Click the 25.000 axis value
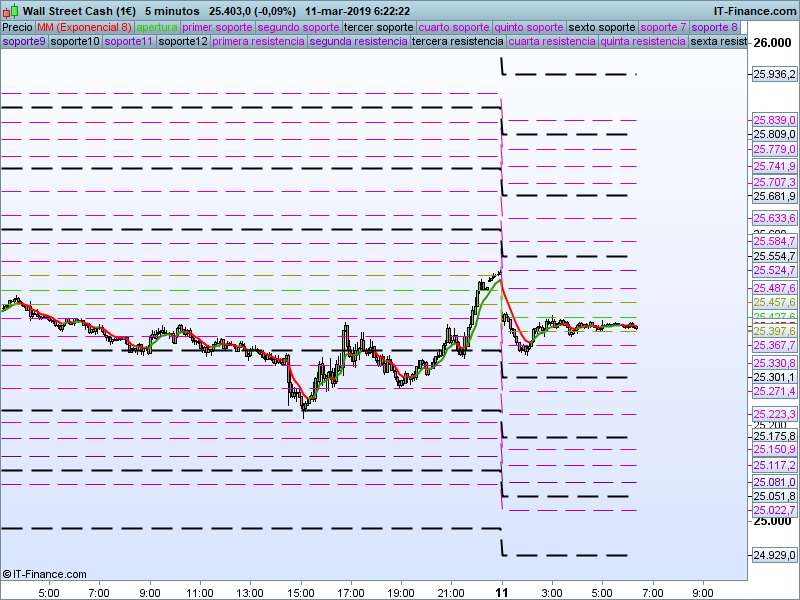The width and height of the screenshot is (800, 600). point(772,521)
